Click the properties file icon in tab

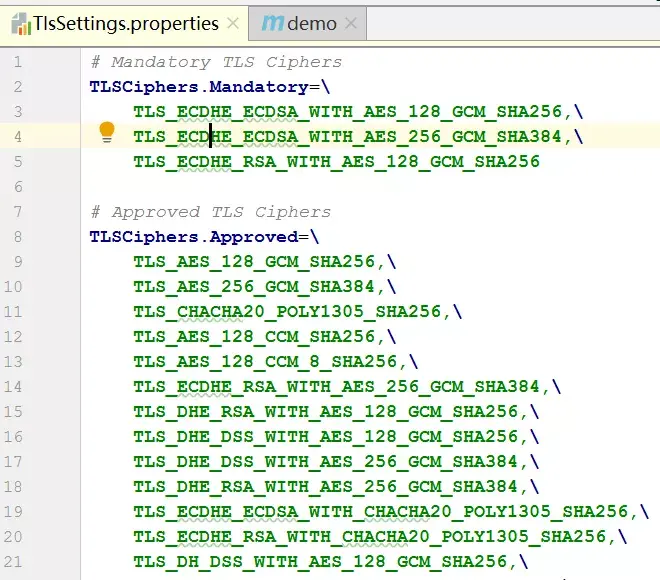21,24
